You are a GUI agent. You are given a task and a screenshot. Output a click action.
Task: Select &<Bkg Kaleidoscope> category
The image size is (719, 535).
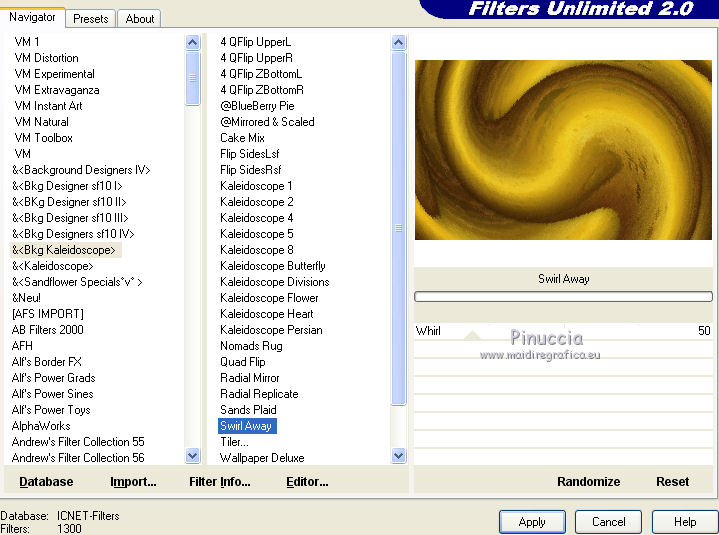tap(64, 250)
